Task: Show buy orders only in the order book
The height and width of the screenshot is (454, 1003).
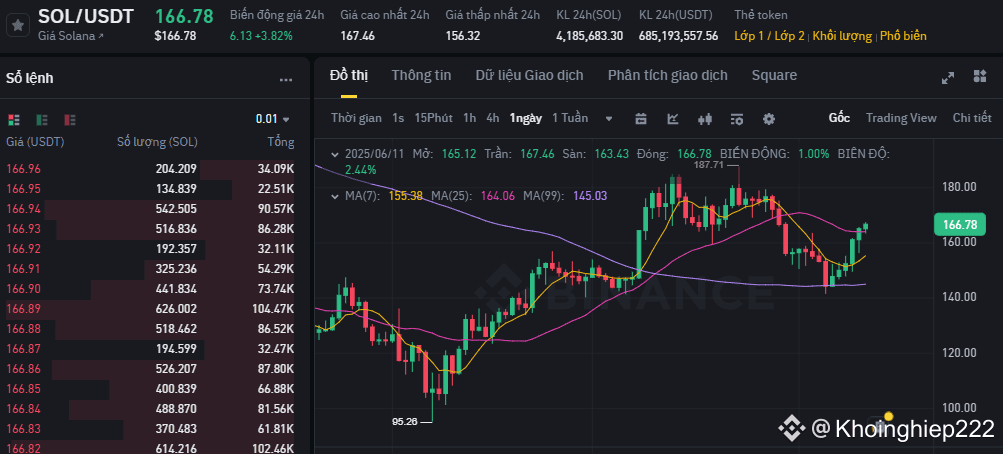Action: [x=42, y=119]
